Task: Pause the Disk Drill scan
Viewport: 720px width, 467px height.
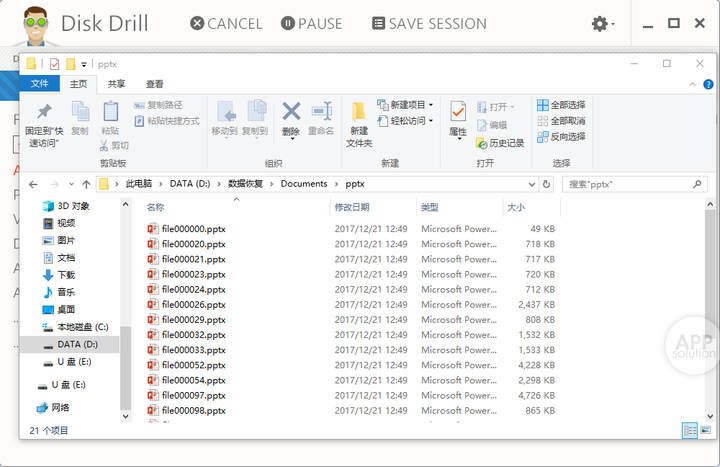Action: pos(311,23)
